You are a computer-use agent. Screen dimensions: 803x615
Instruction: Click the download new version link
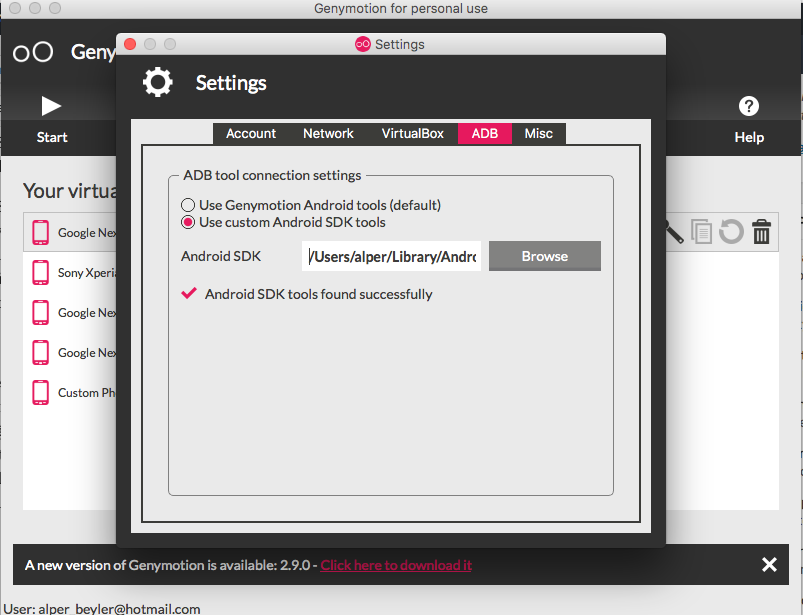tap(396, 565)
